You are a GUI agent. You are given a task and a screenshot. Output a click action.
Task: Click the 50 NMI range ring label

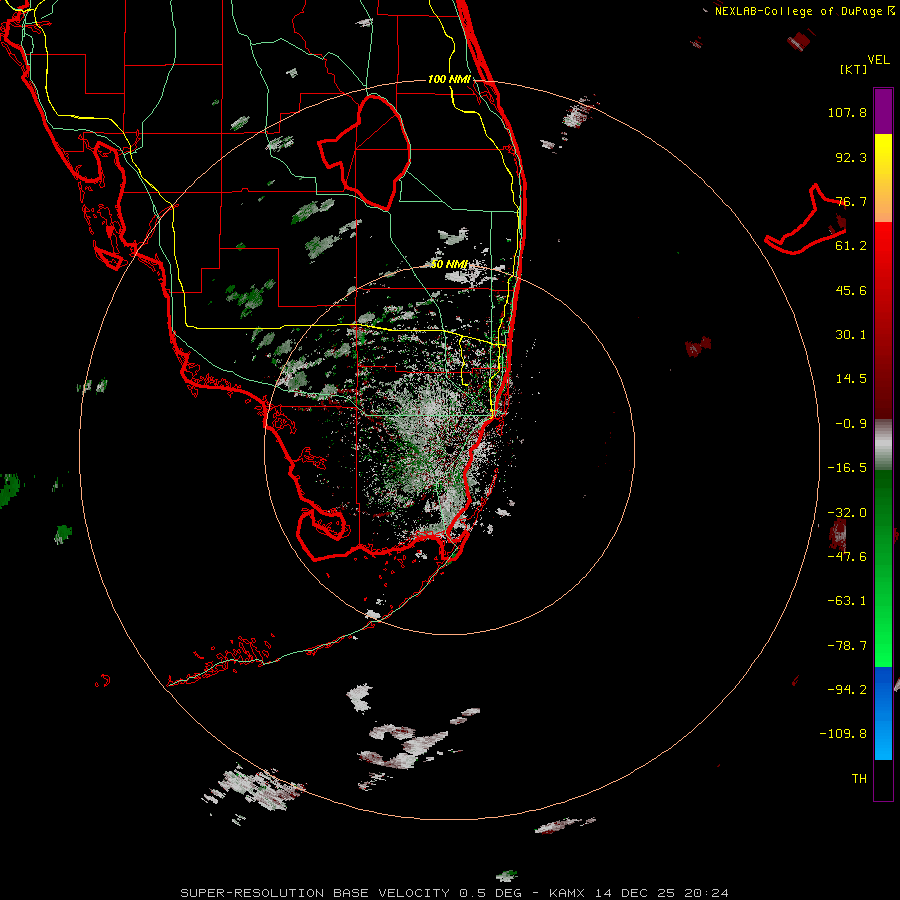[x=449, y=265]
